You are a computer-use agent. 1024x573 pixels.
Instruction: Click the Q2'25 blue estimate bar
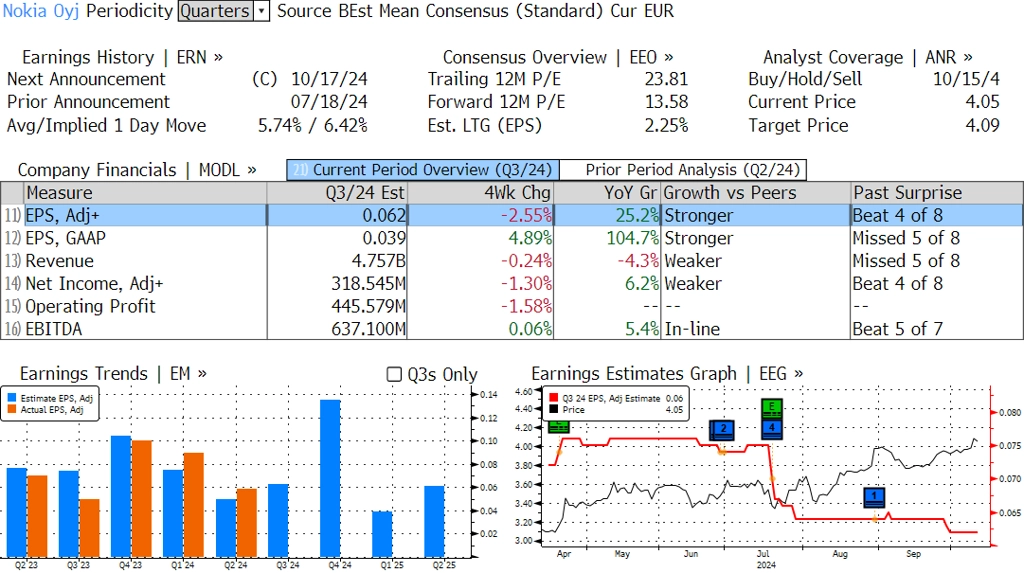[434, 521]
